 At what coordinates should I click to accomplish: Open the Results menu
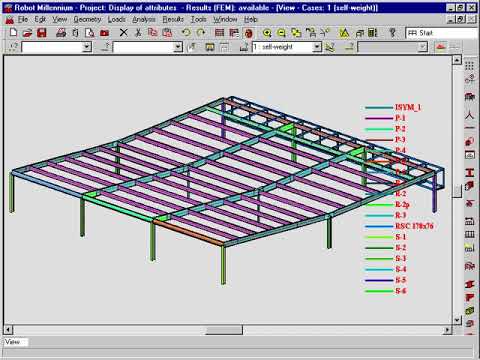(173, 20)
